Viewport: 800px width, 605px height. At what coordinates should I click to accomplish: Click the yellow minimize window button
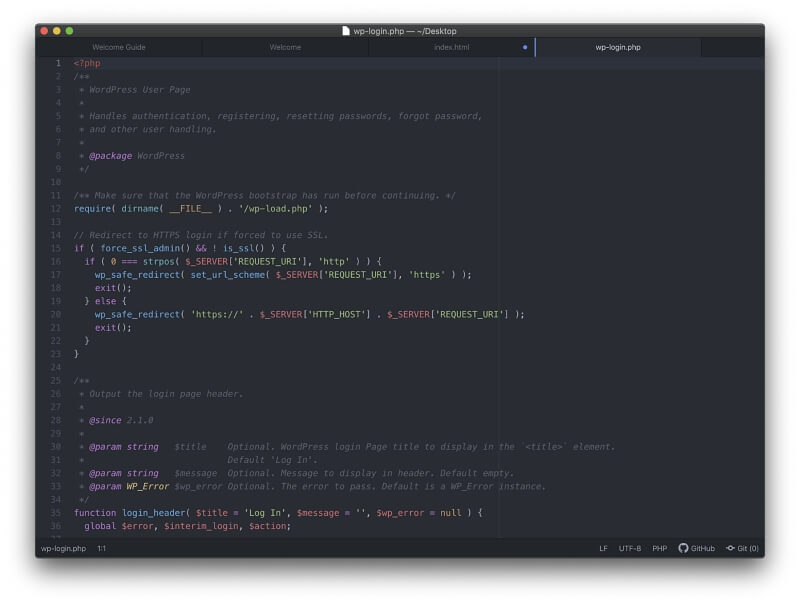(57, 31)
